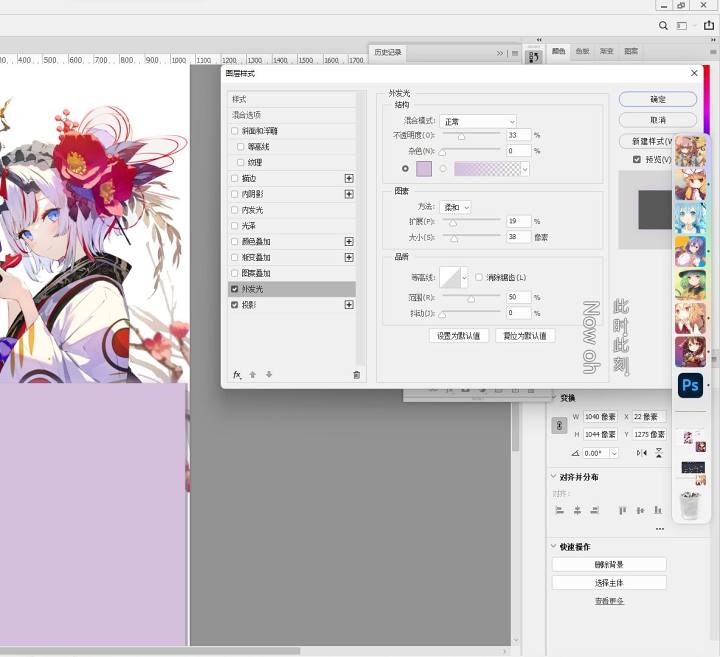Toggle the 预览 preview checkbox

[x=636, y=159]
